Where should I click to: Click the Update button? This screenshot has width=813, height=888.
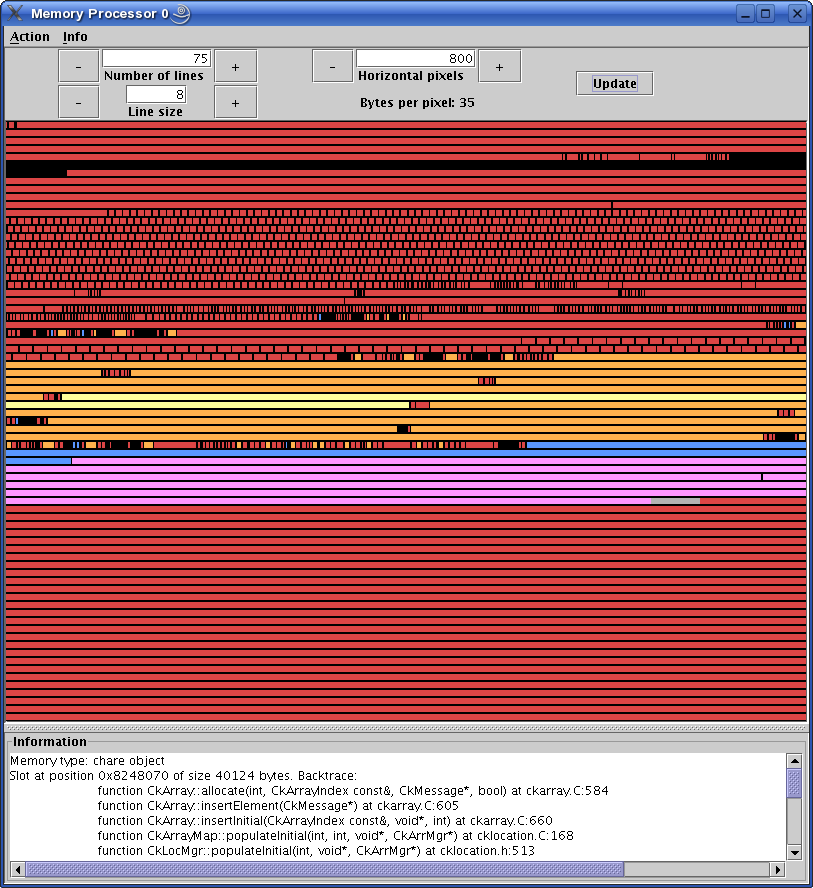614,84
